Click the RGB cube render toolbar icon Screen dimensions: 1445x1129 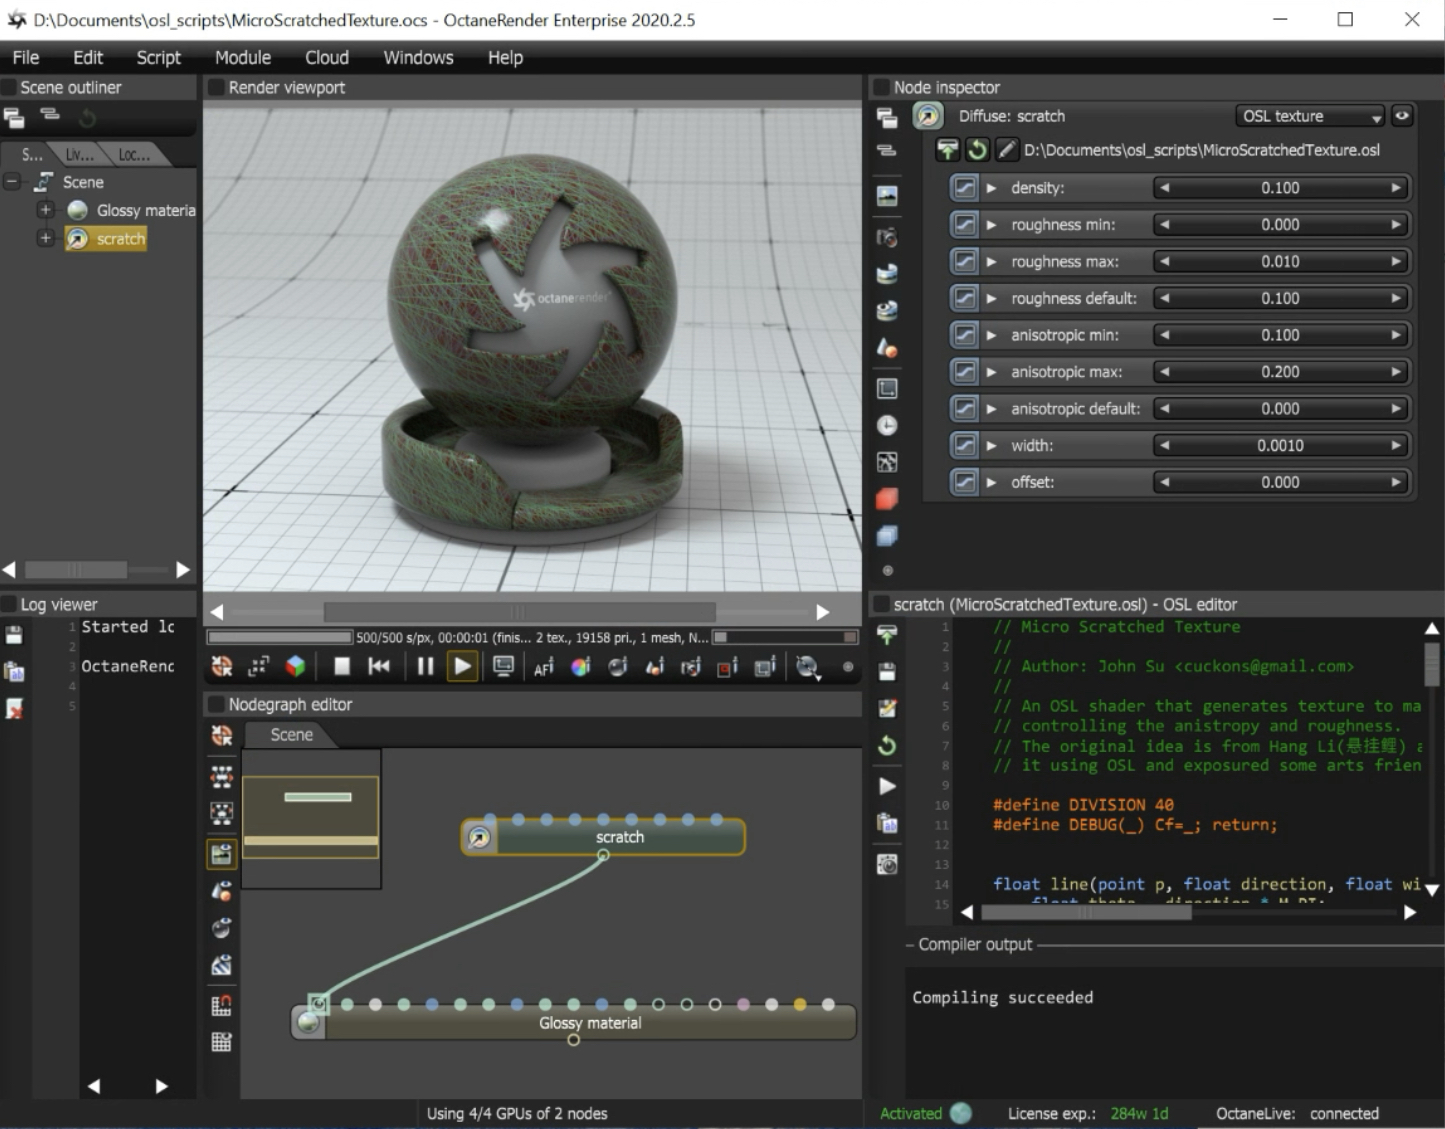click(x=296, y=666)
